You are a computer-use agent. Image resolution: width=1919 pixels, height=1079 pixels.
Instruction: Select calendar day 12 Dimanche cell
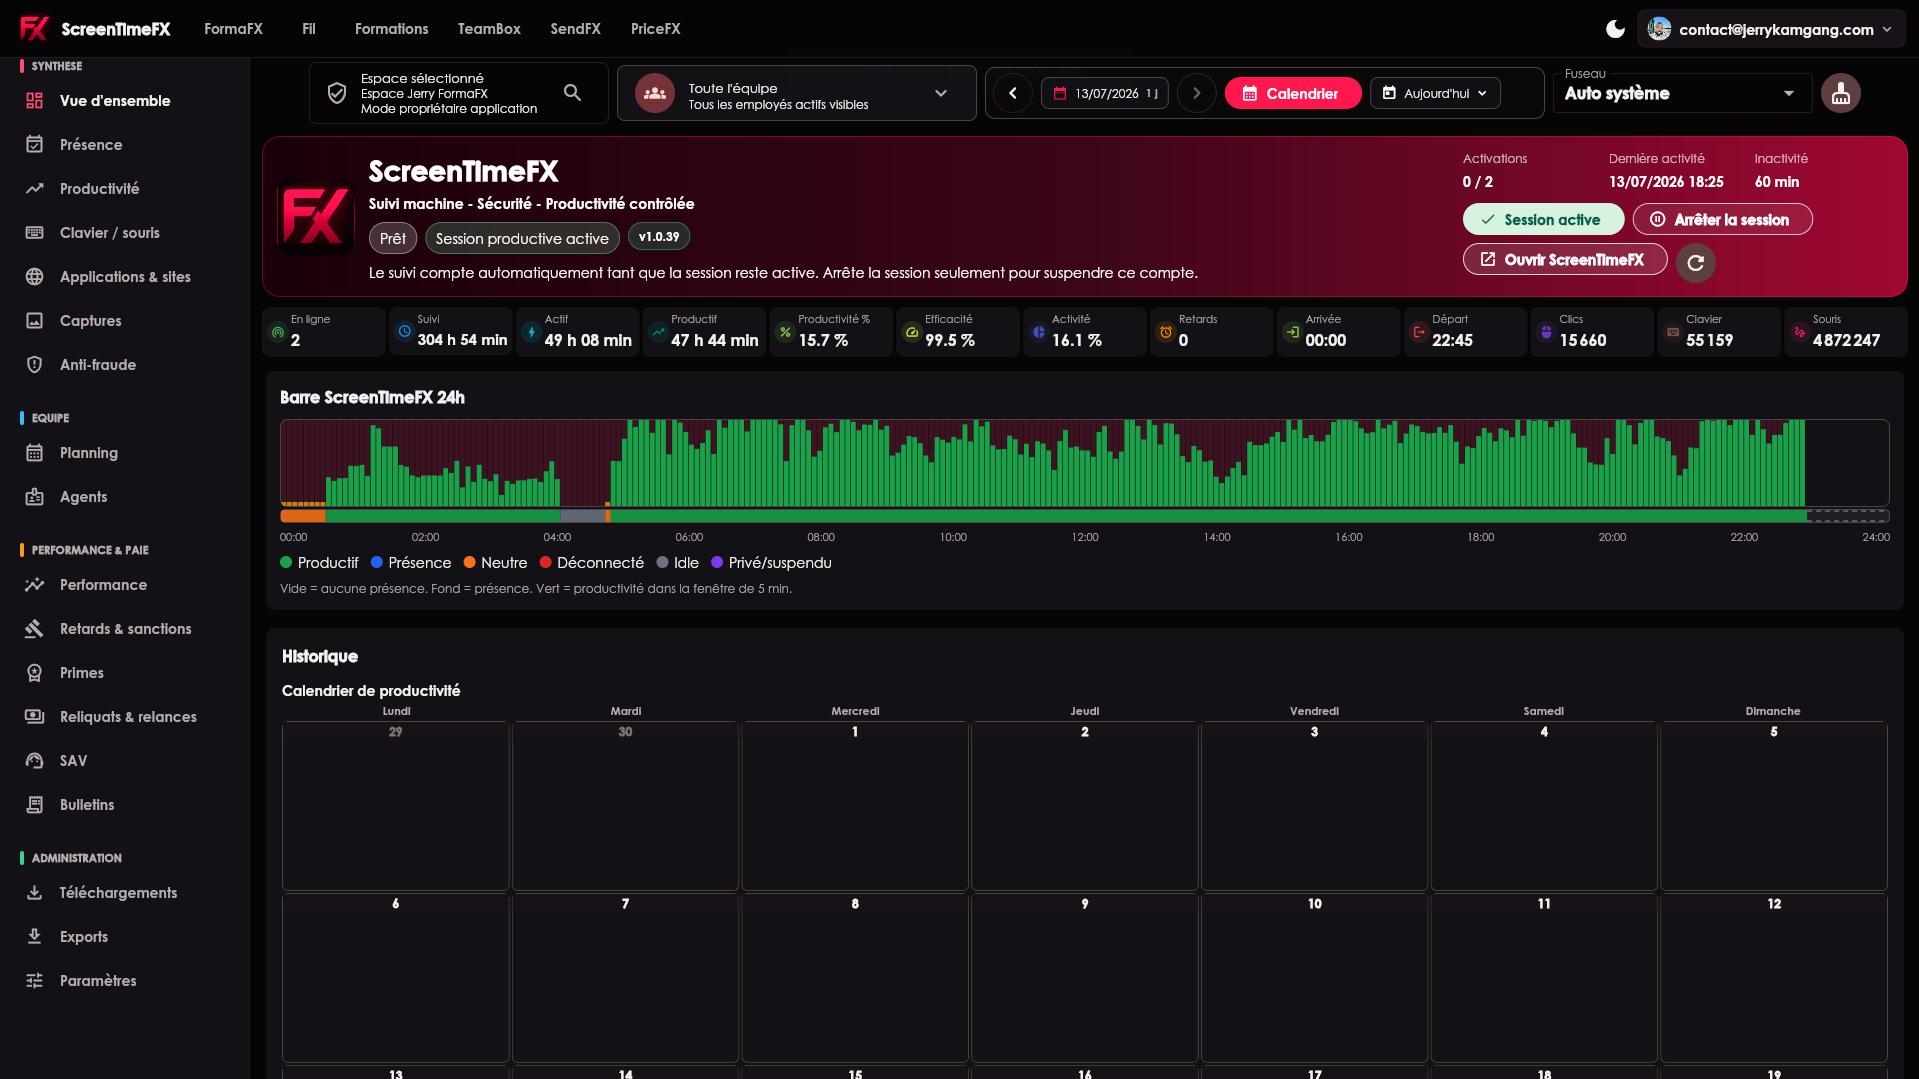[x=1774, y=978]
